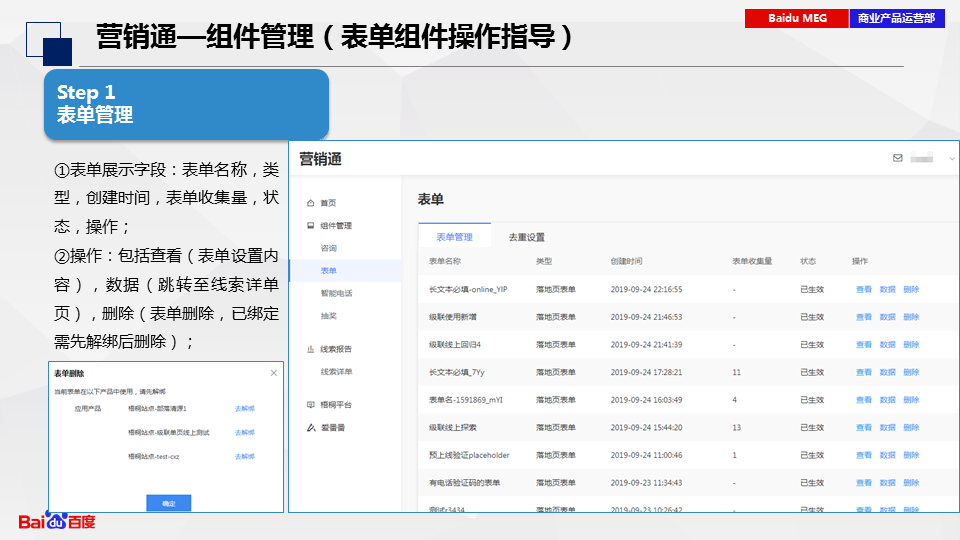Click 查看 for 级联使用新增
The width and height of the screenshot is (960, 540).
864,317
